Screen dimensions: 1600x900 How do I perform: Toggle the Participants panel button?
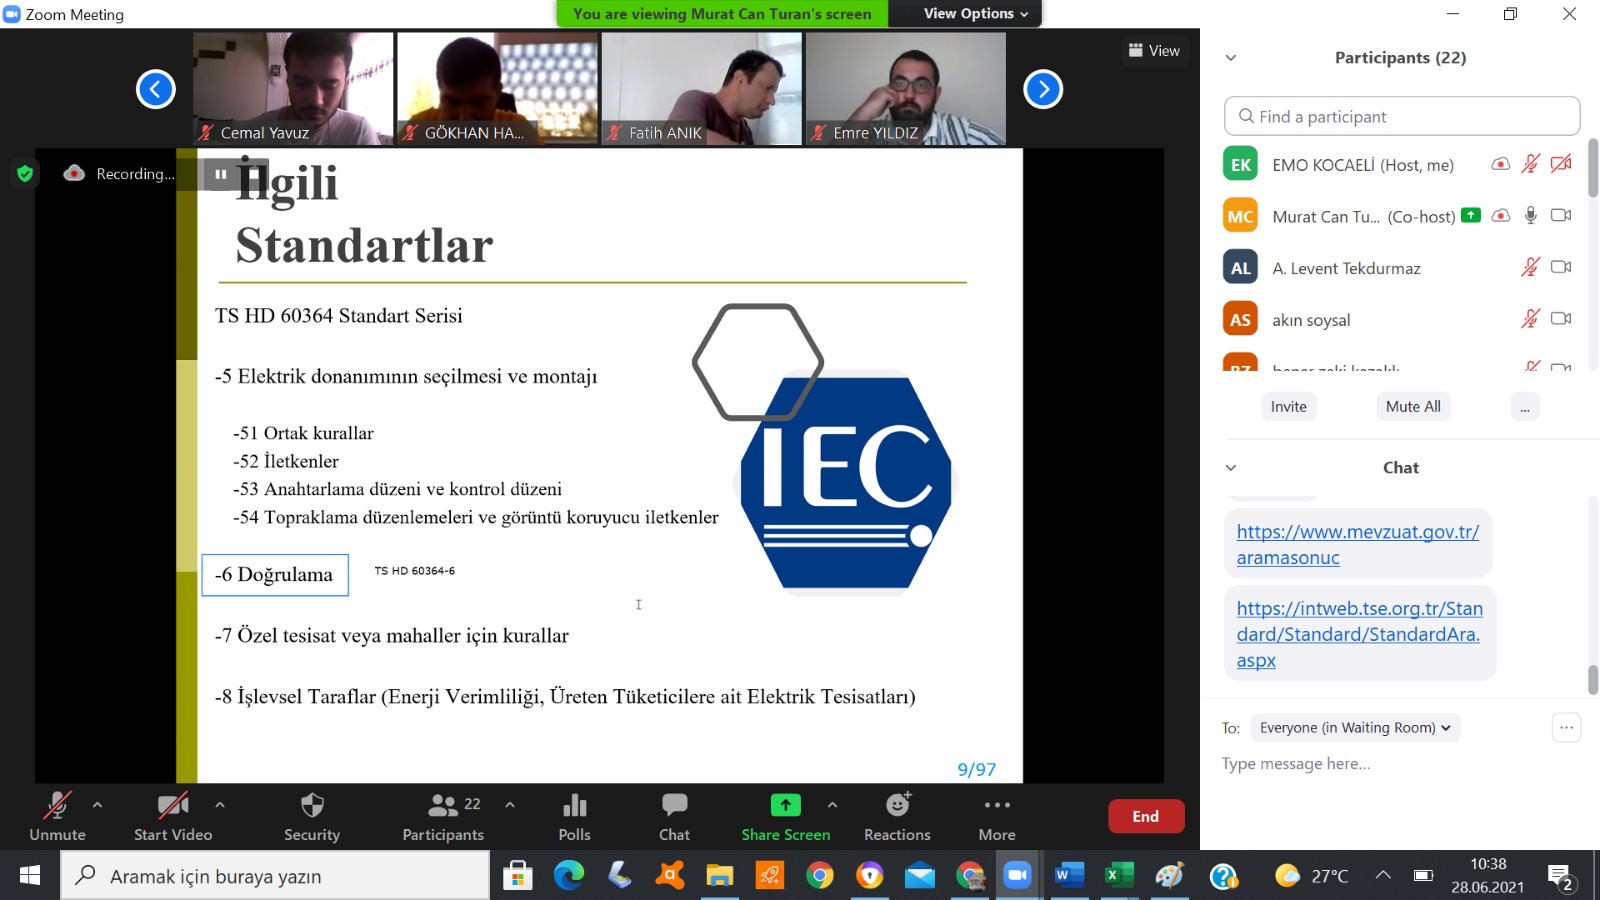coord(443,817)
